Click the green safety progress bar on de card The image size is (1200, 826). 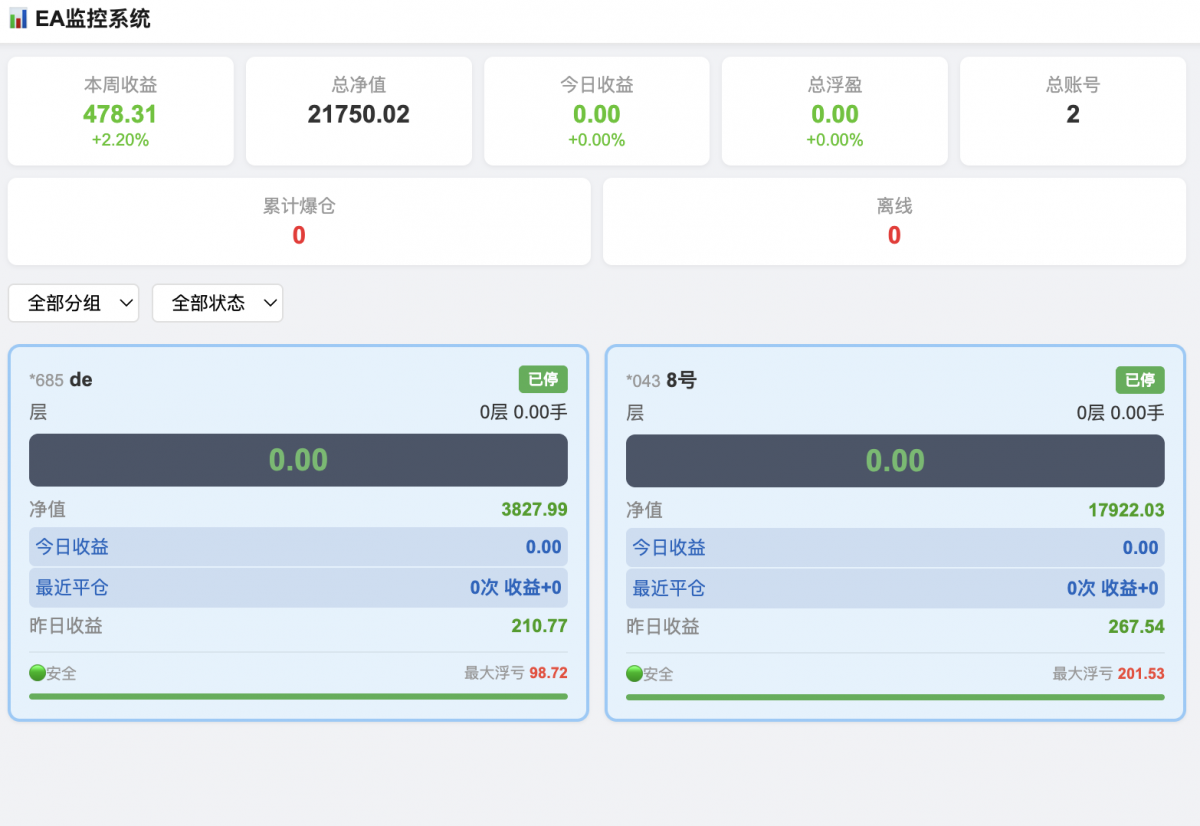coord(298,696)
